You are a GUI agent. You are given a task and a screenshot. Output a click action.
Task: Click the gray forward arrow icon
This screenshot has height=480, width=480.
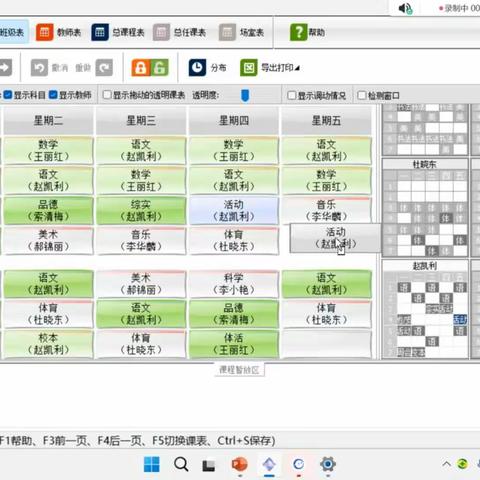pos(6,68)
